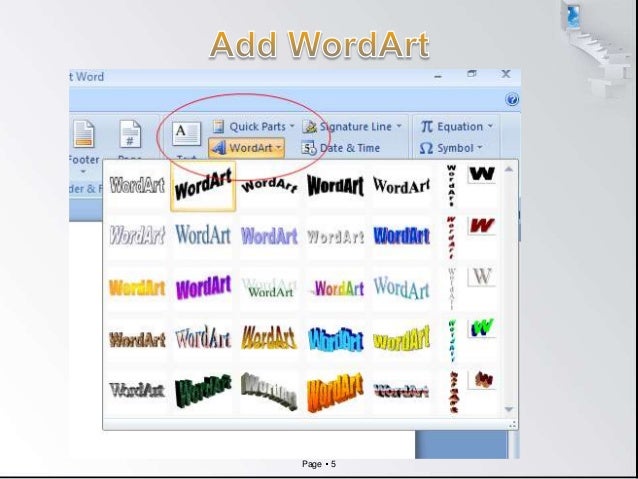The height and width of the screenshot is (479, 638).
Task: Choose red-blue striped WordArt style
Action: (401, 391)
